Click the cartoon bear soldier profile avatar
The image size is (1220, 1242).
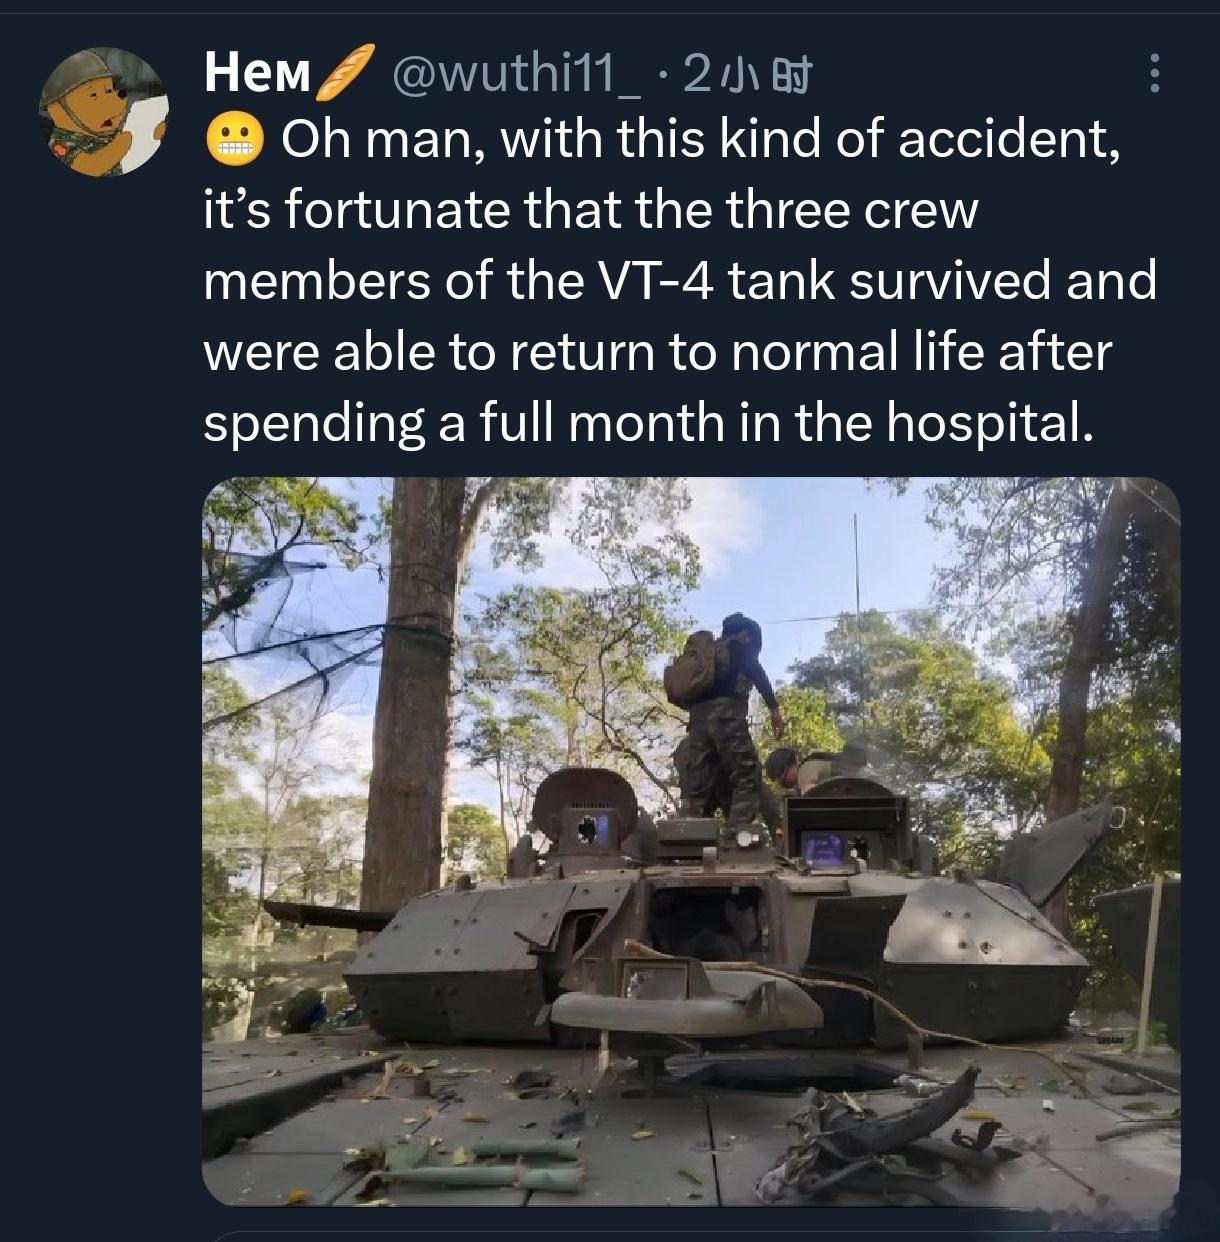pyautogui.click(x=103, y=111)
